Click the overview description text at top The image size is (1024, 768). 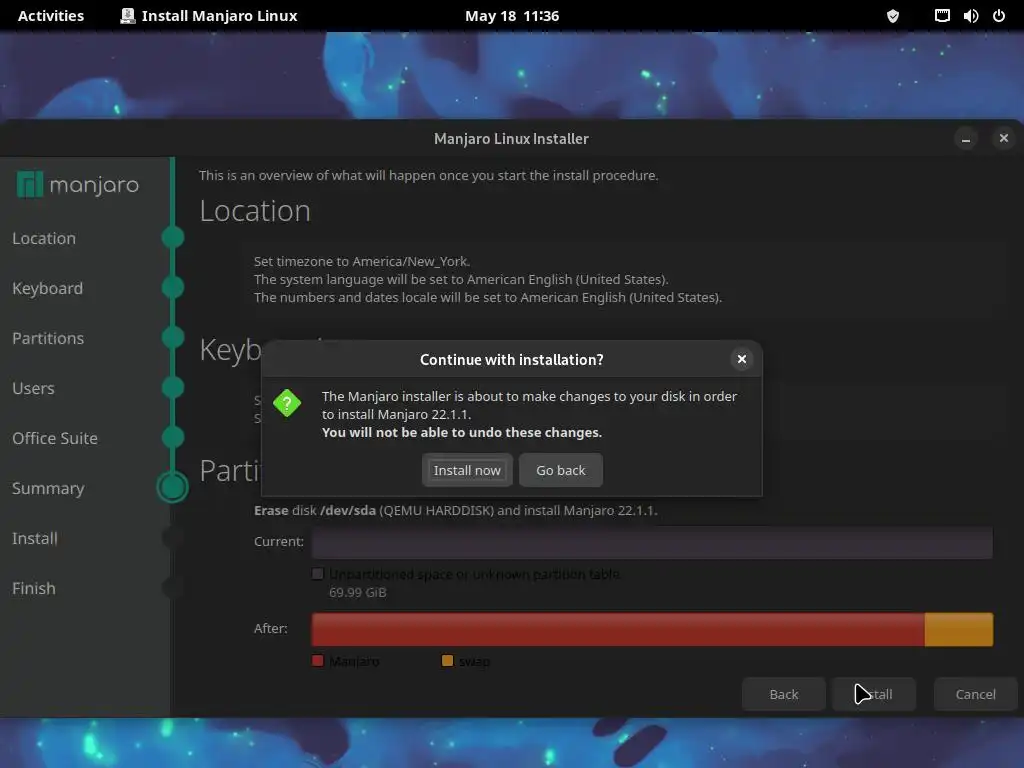[428, 175]
